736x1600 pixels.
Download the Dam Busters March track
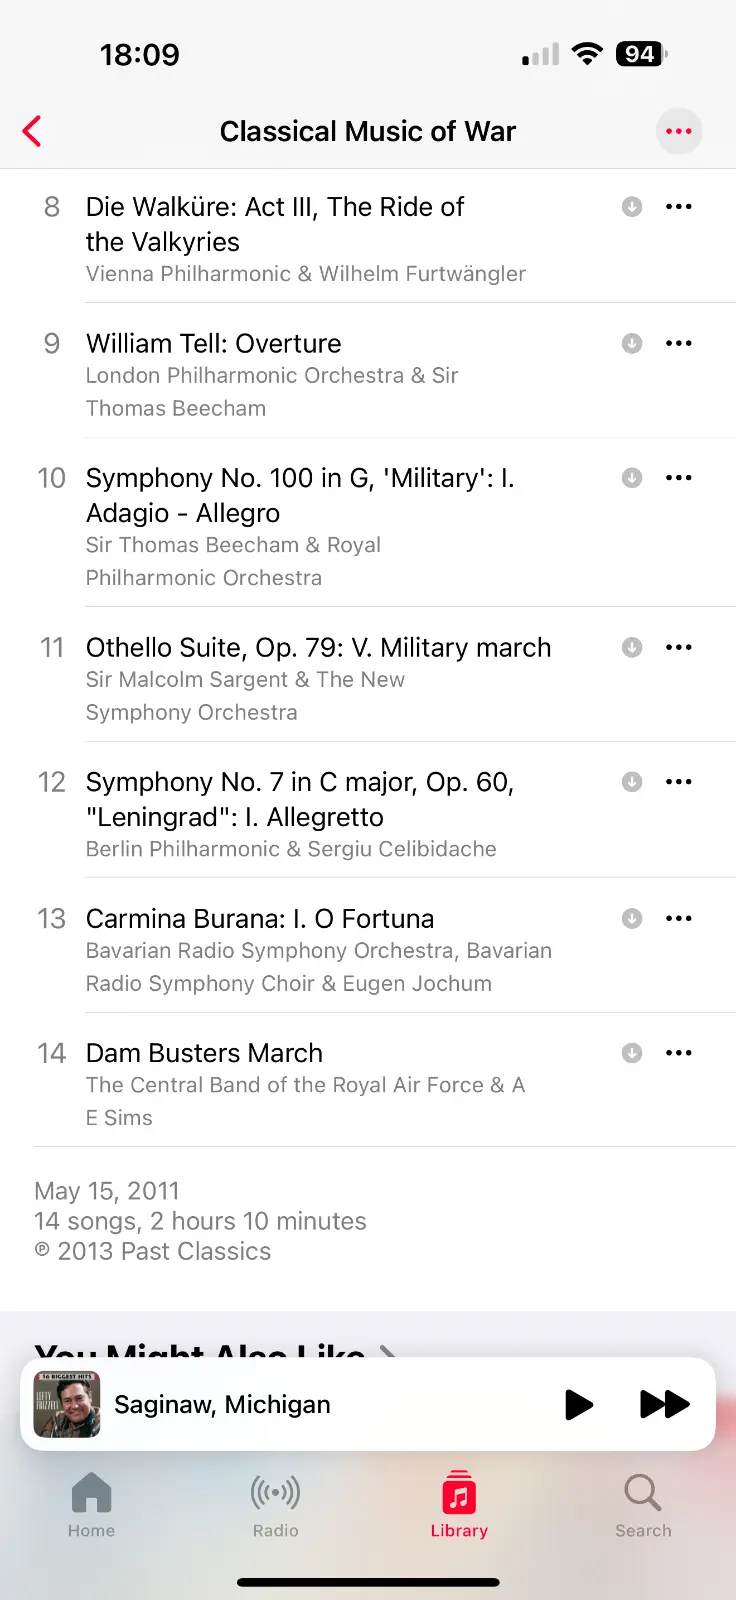pos(632,1053)
